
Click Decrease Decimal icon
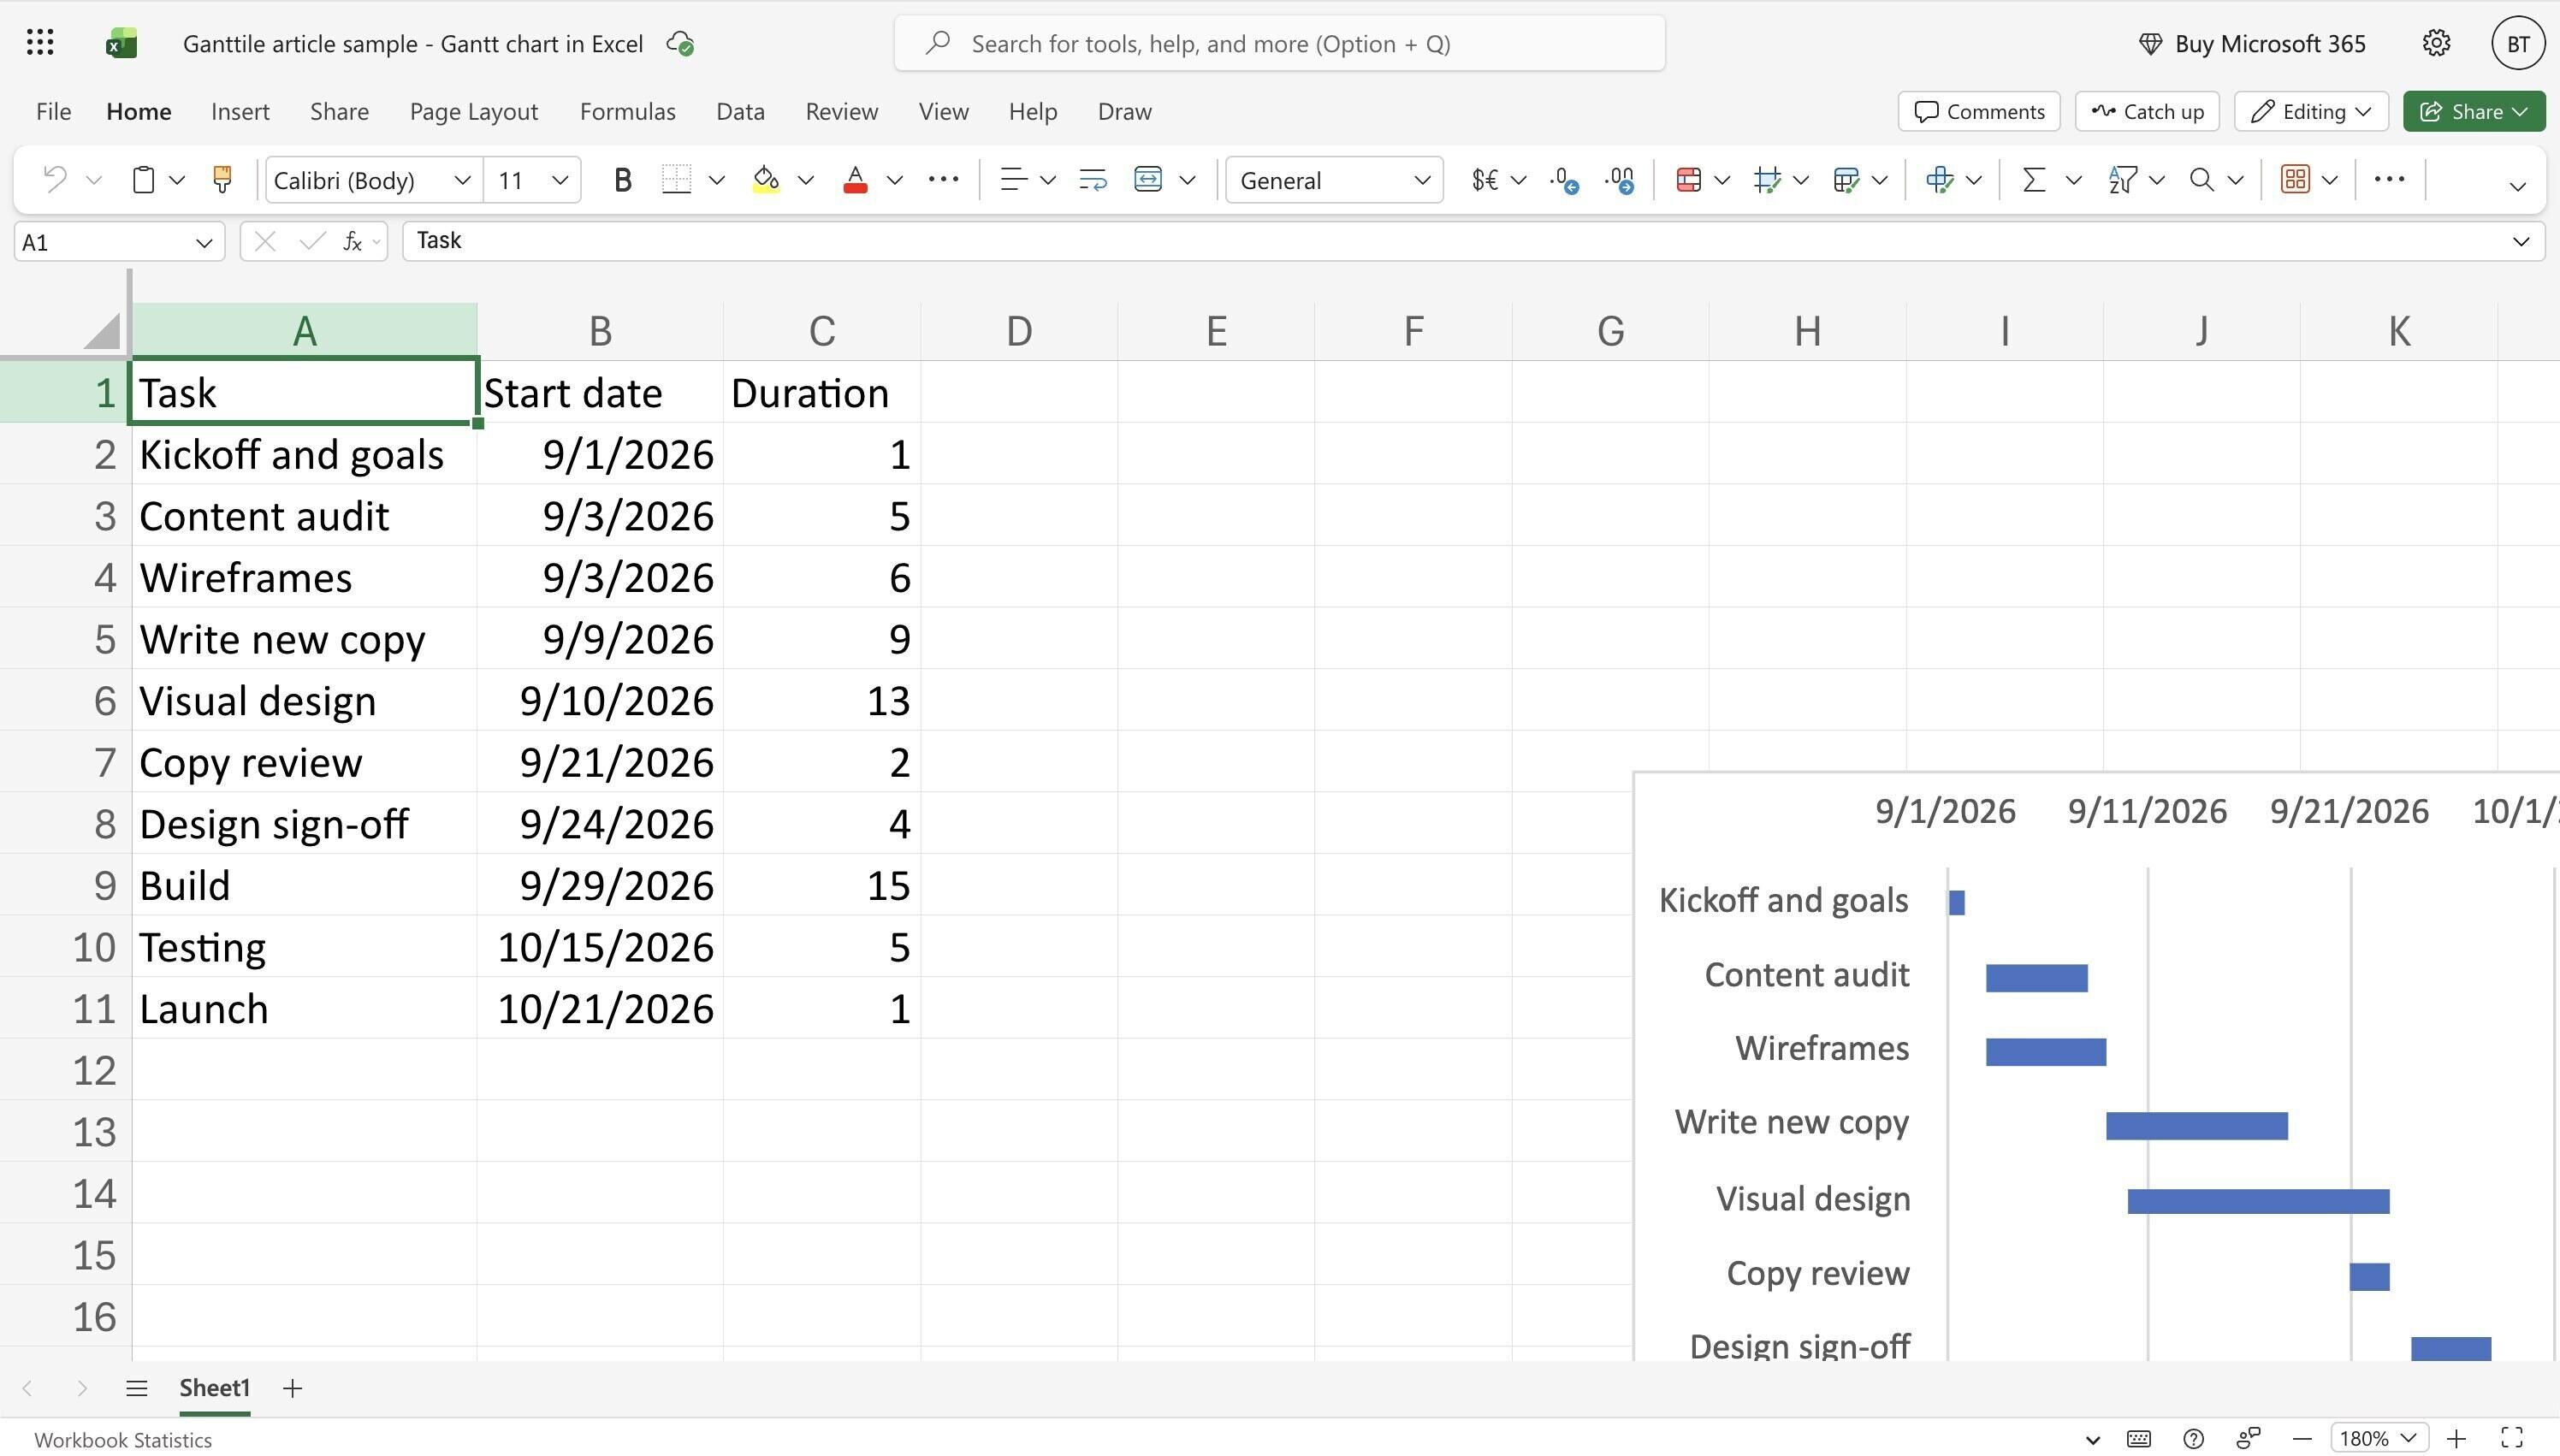pyautogui.click(x=1564, y=180)
